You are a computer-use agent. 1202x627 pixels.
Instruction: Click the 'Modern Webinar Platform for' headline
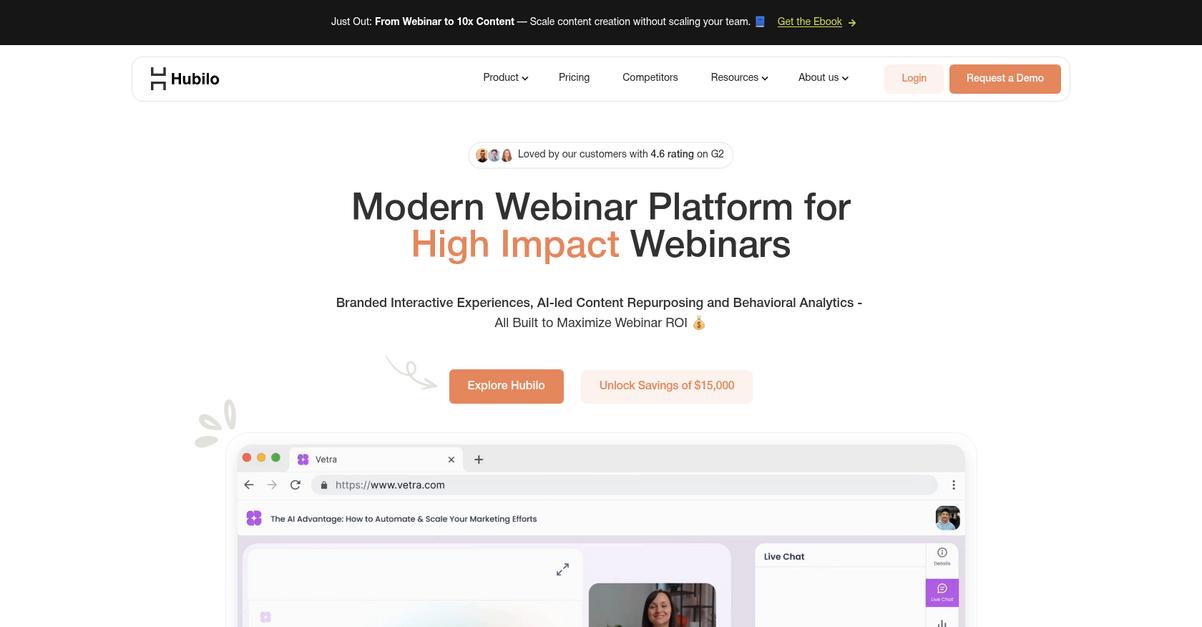pos(601,207)
